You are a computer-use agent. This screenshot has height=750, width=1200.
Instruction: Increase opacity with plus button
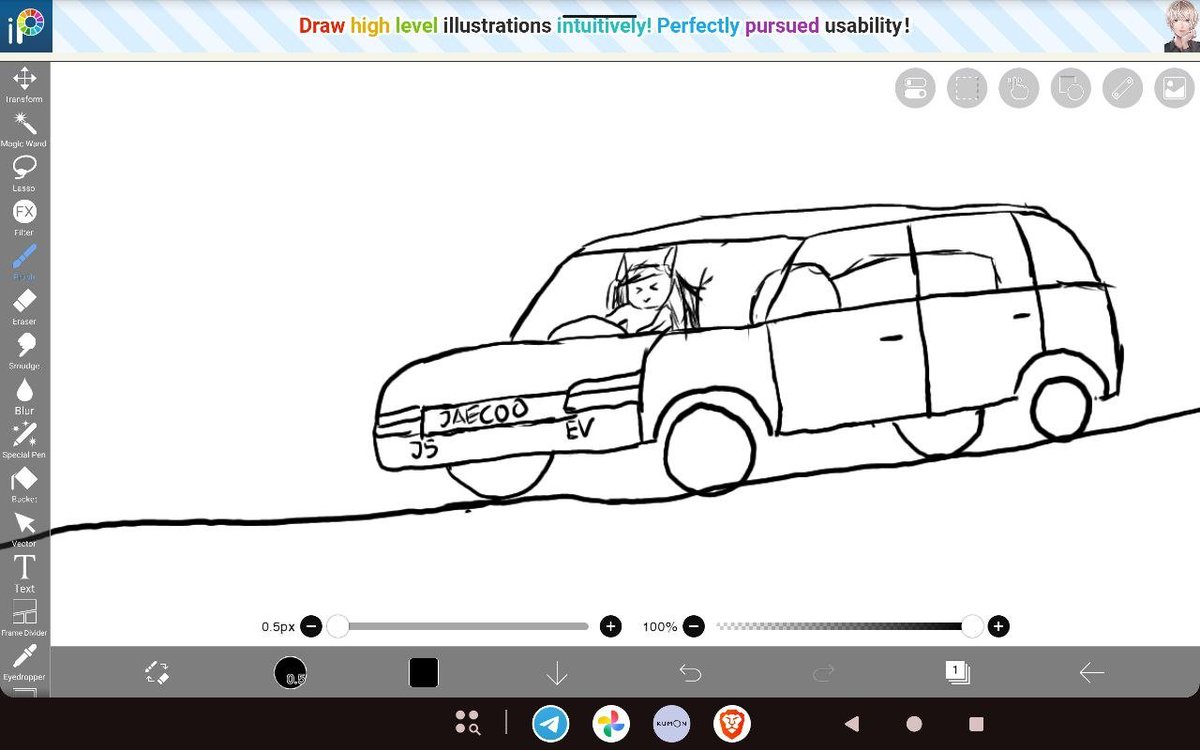997,627
